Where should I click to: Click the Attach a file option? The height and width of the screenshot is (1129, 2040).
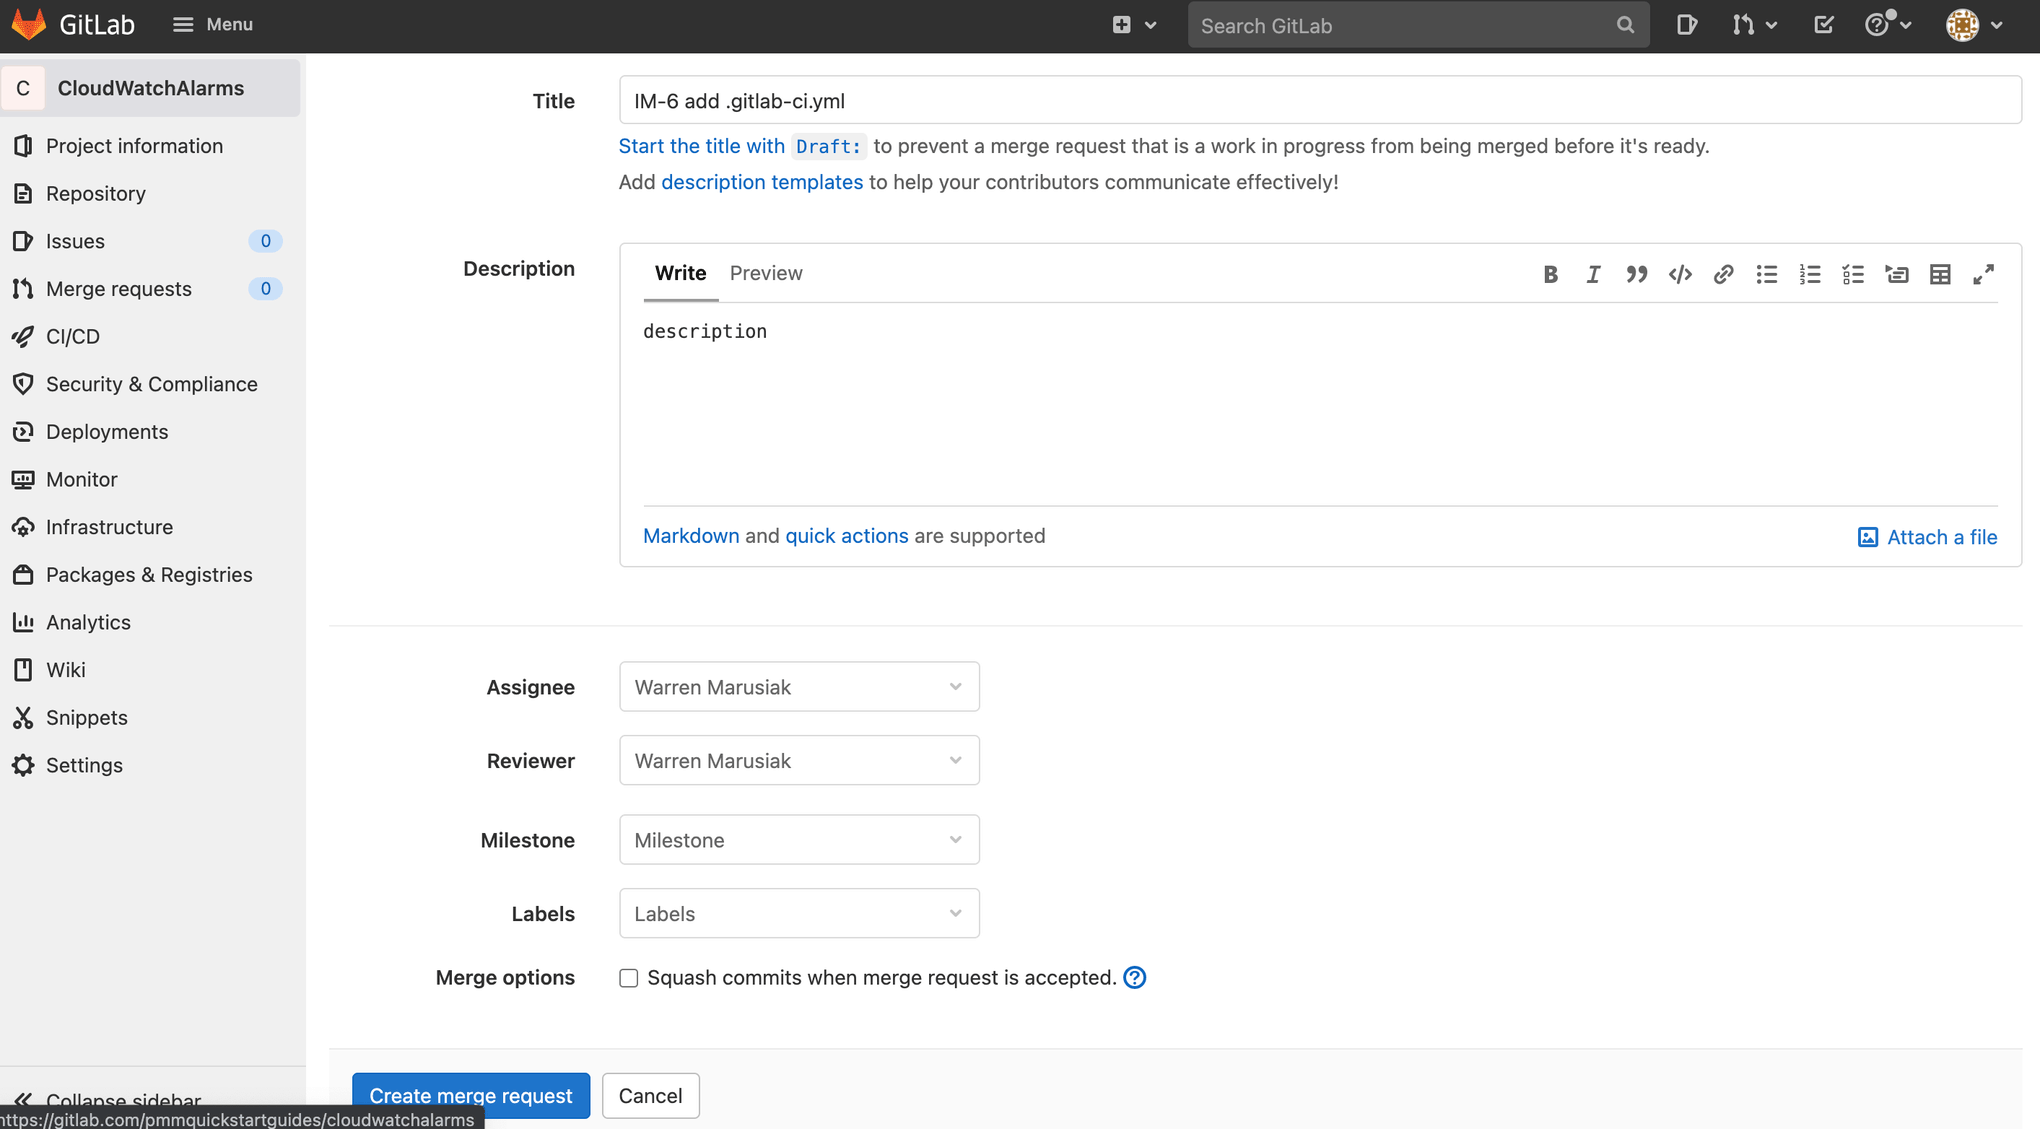click(1929, 535)
